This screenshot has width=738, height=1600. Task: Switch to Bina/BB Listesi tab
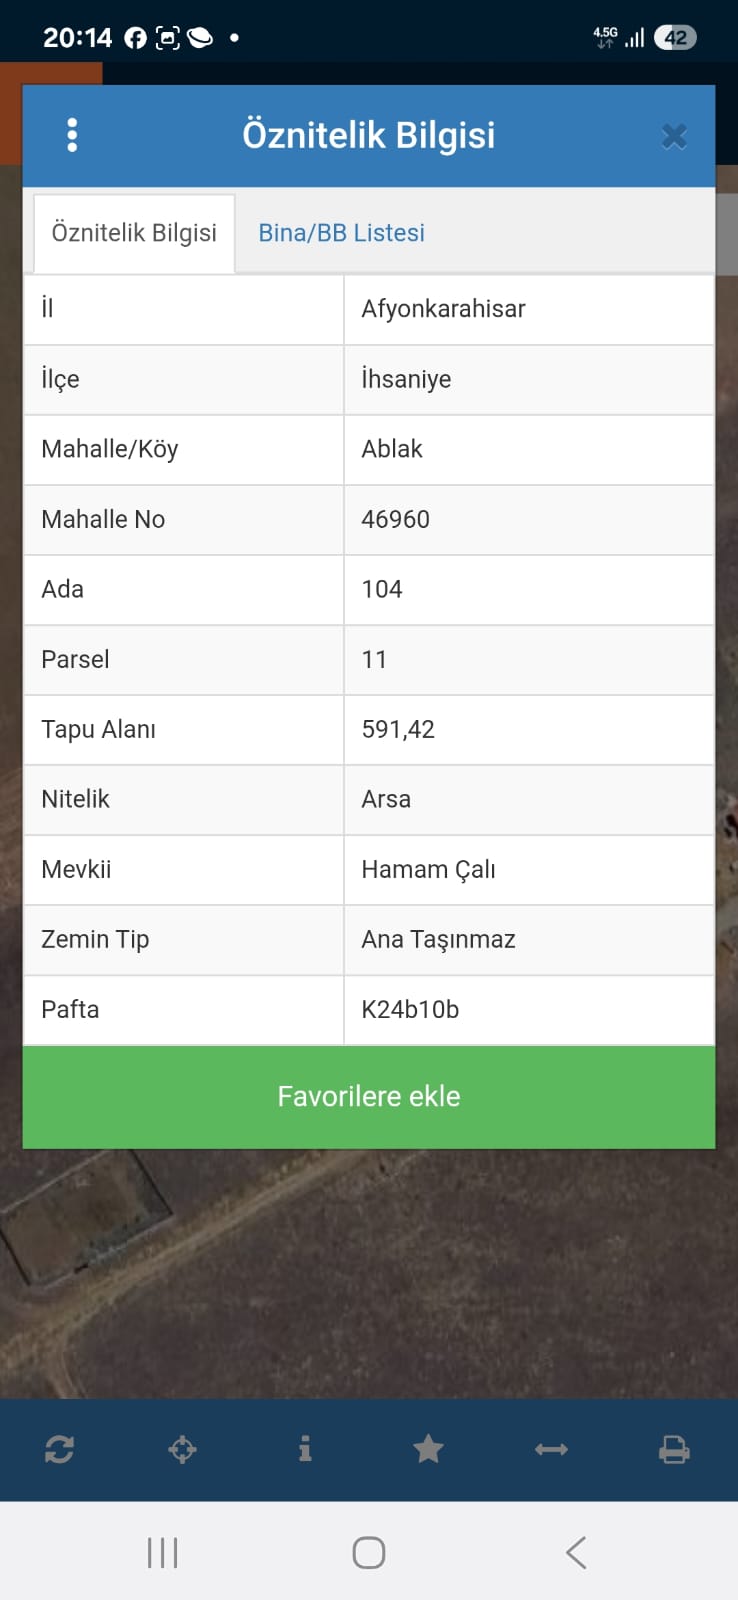(x=341, y=233)
